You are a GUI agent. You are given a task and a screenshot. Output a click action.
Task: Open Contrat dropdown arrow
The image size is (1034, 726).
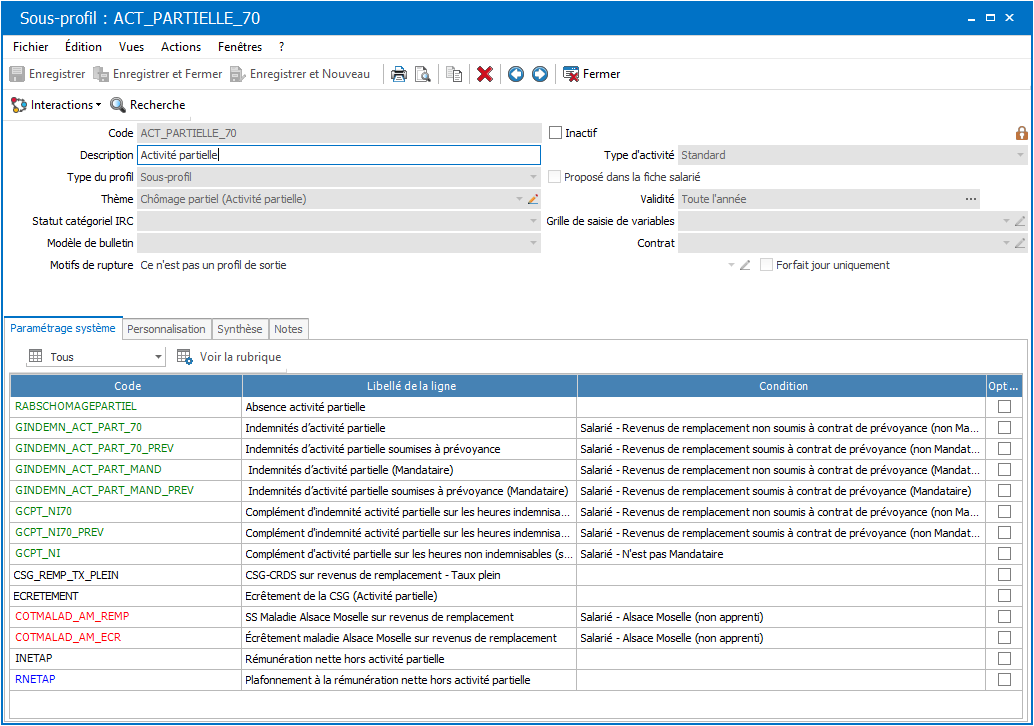click(x=1006, y=243)
